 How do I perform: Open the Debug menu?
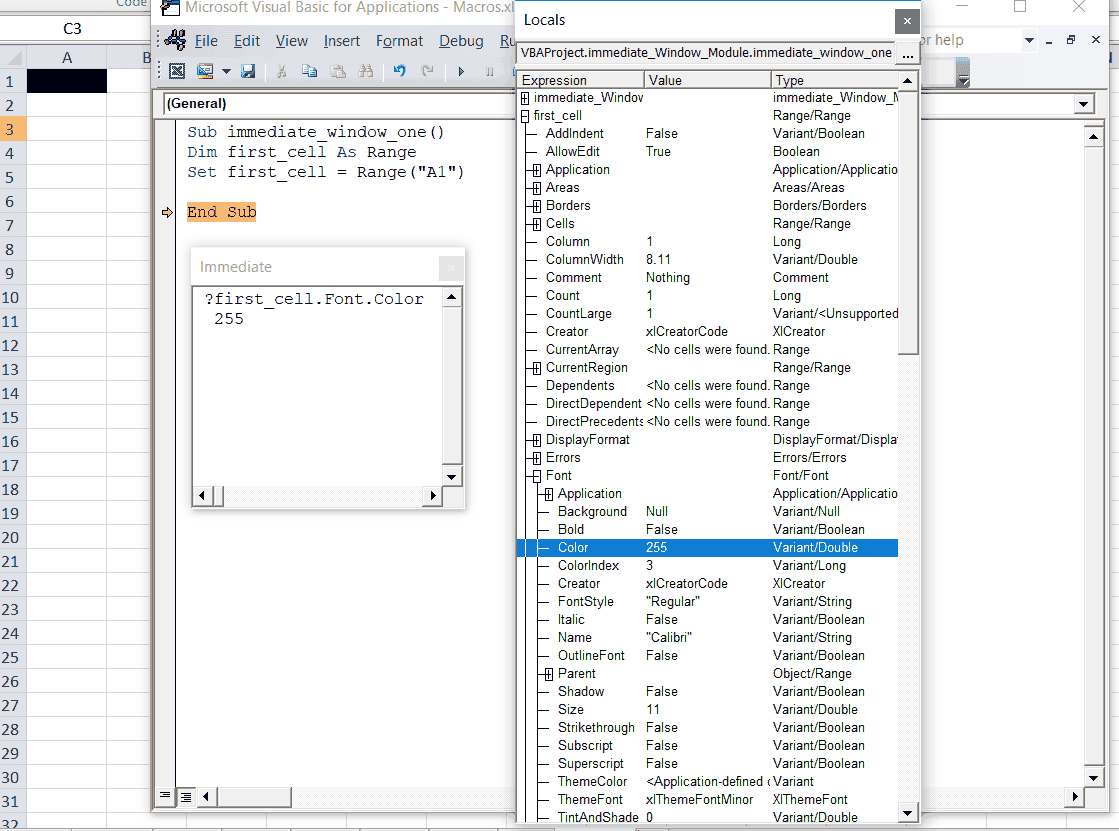(461, 41)
